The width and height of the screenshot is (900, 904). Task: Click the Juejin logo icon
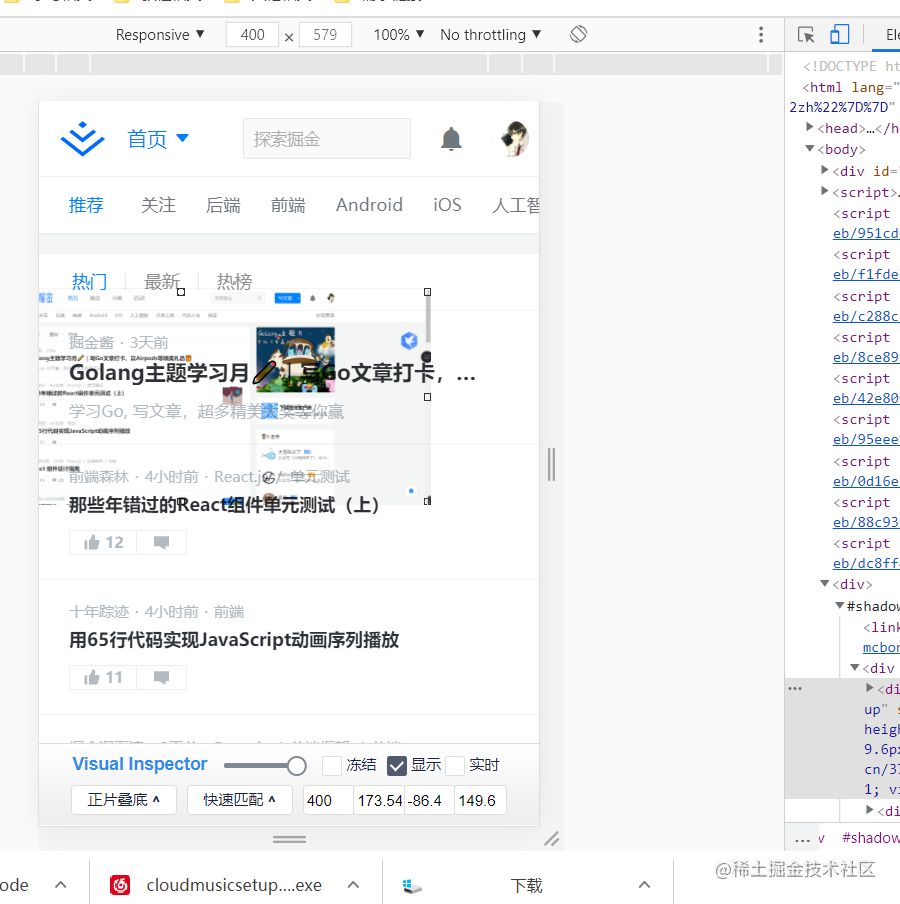82,139
